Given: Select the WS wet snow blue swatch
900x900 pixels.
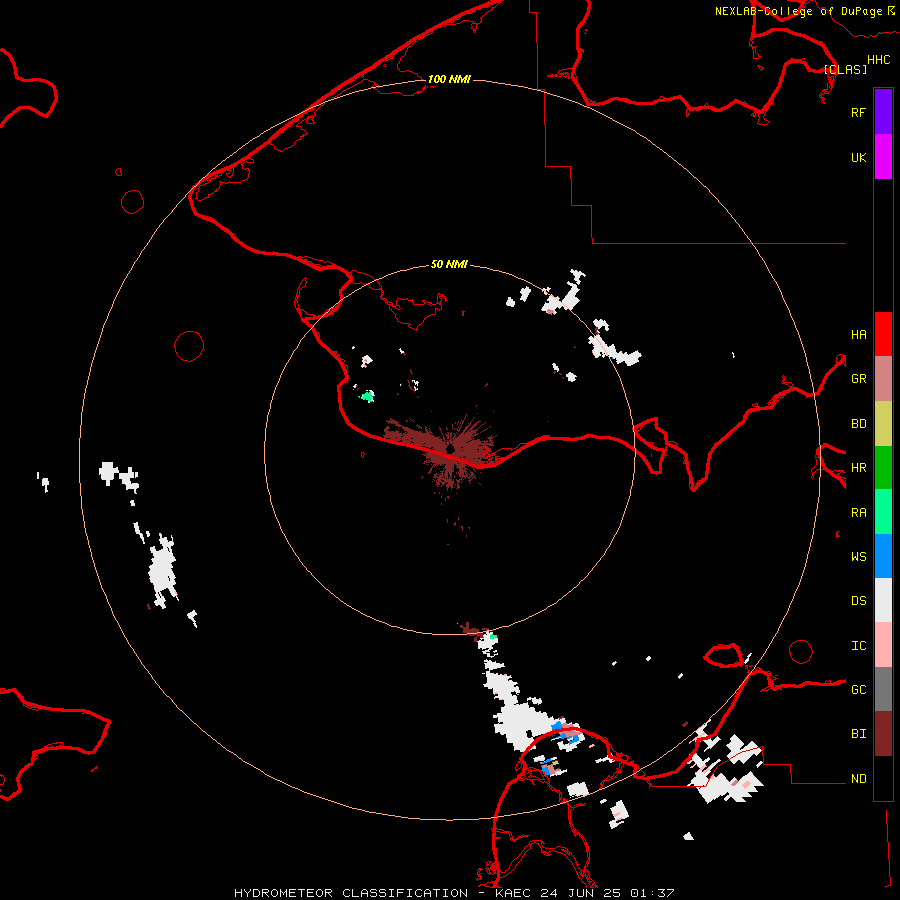Looking at the screenshot, I should coord(883,556).
